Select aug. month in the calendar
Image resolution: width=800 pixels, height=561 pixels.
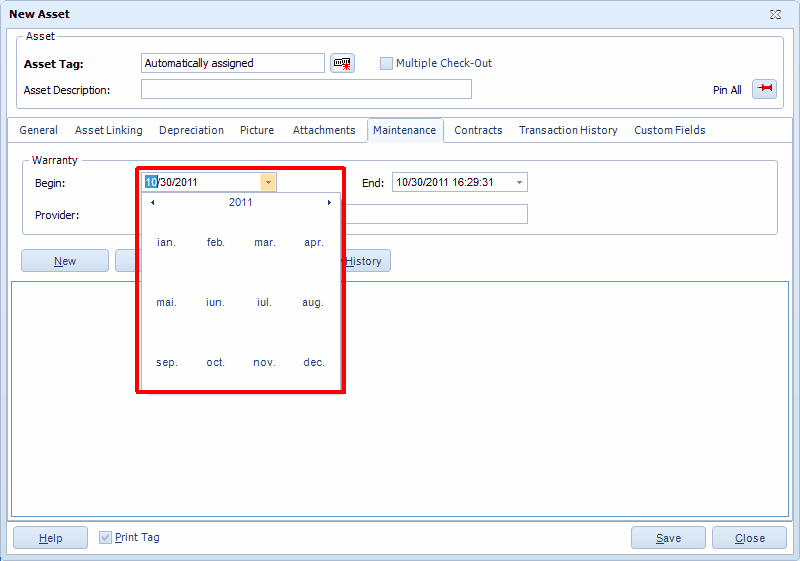coord(313,302)
